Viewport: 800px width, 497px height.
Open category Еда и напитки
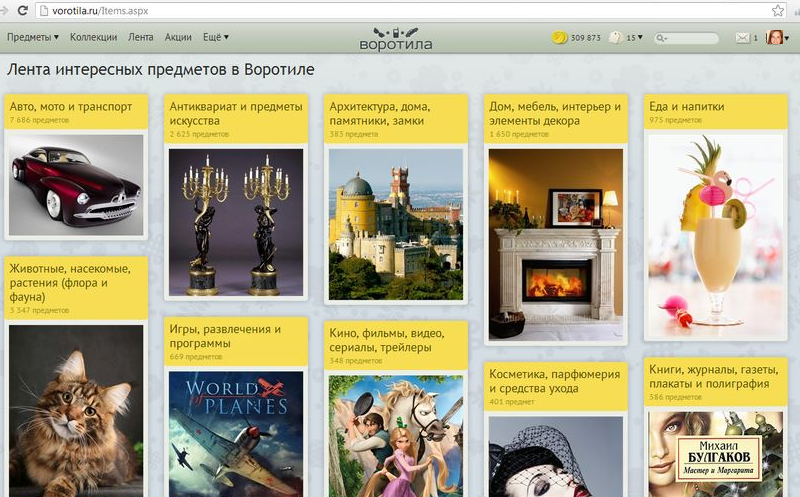coord(686,107)
